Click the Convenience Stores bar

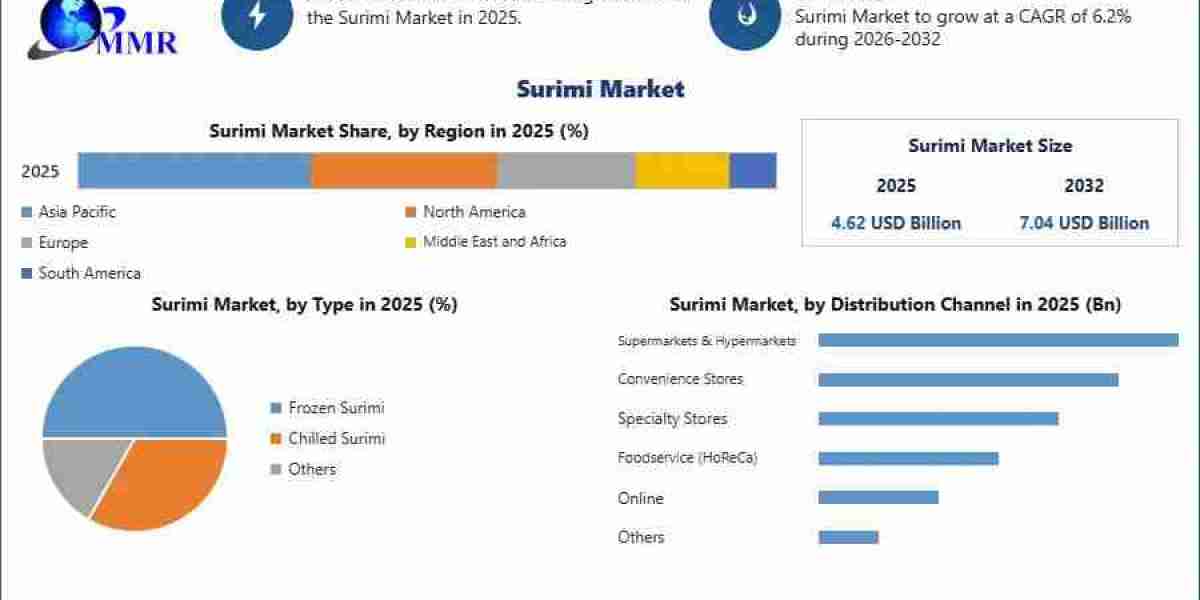pos(968,380)
